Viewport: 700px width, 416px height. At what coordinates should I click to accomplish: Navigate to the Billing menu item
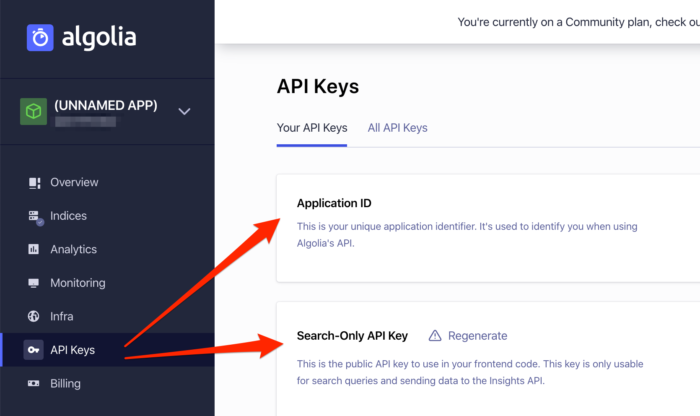coord(65,383)
